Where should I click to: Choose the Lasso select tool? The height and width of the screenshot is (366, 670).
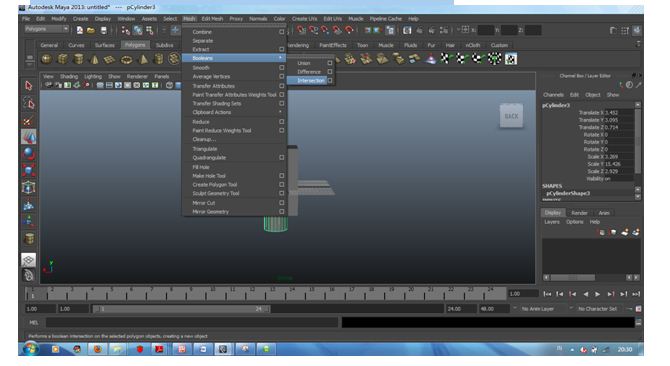tap(29, 103)
